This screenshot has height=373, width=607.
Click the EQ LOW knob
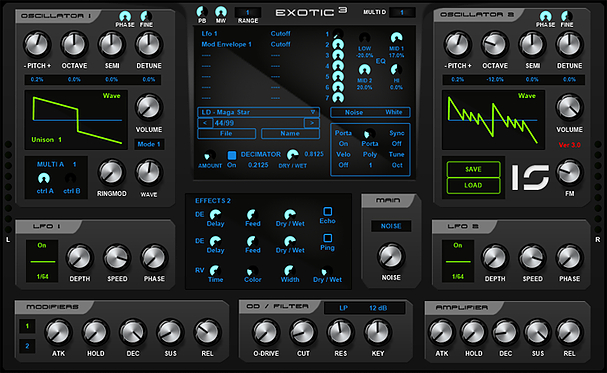click(364, 38)
